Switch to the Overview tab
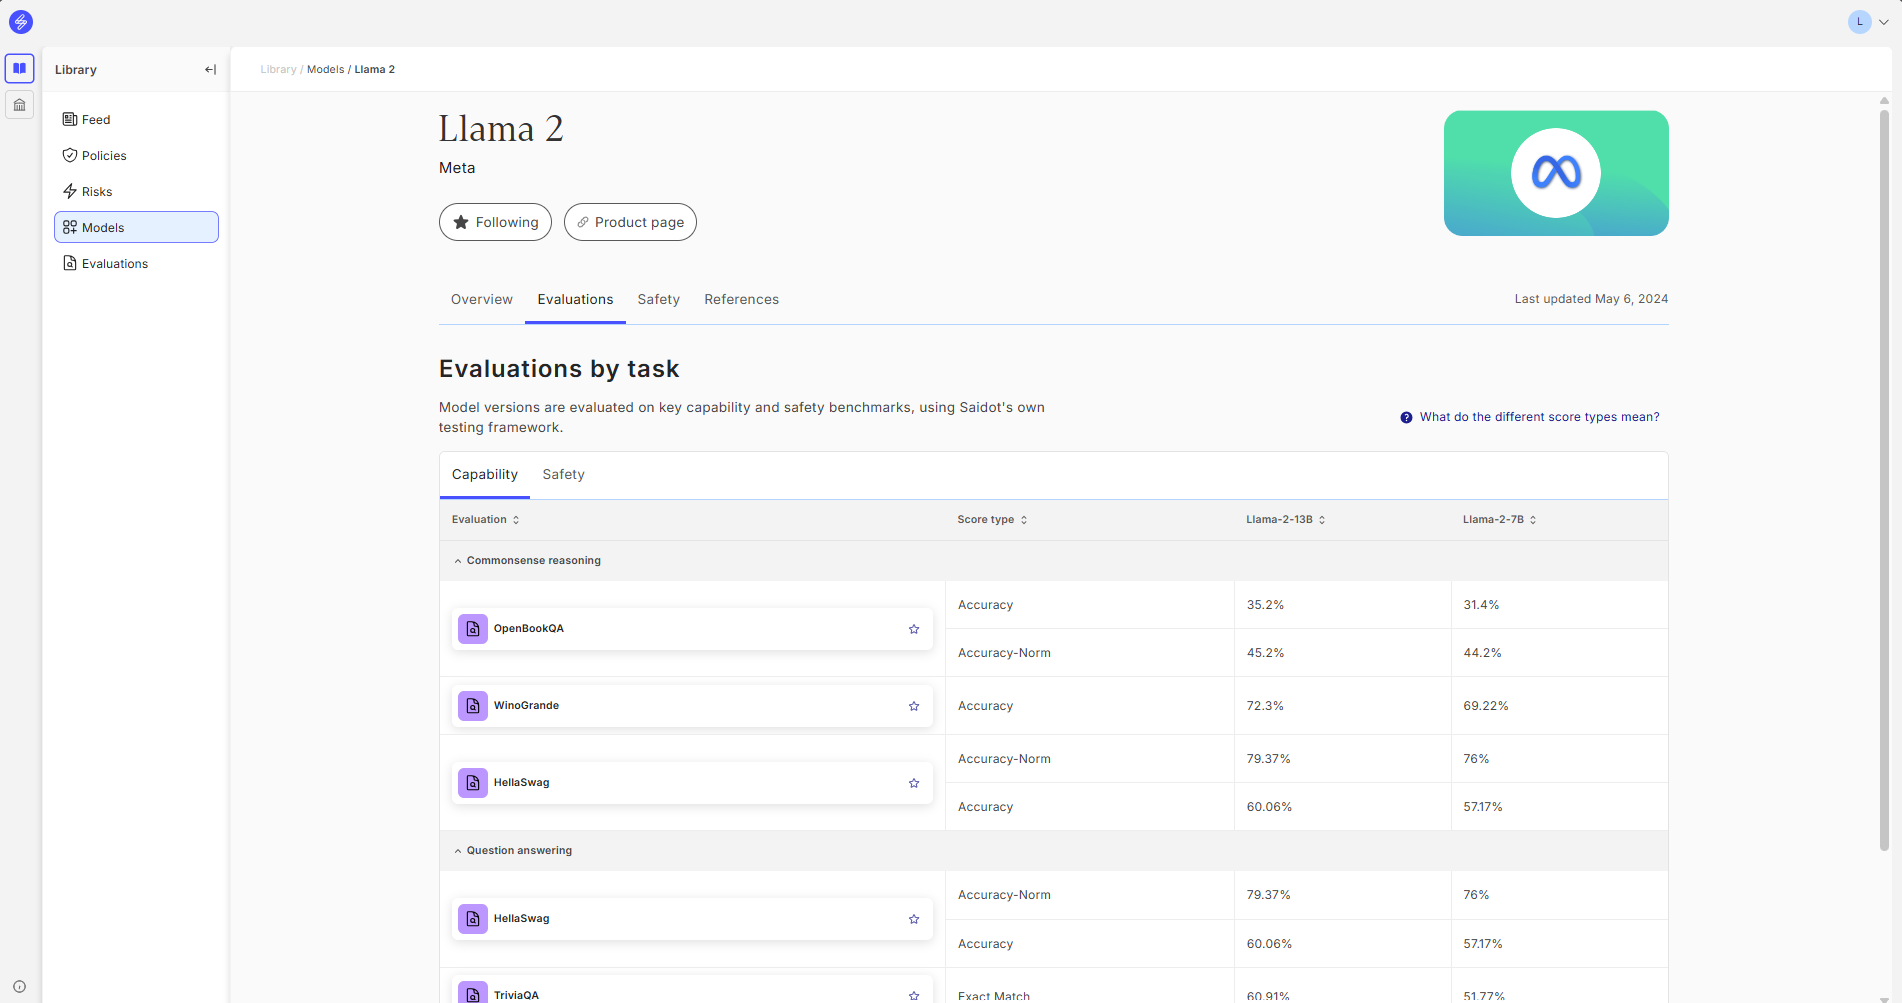This screenshot has height=1003, width=1902. [482, 299]
